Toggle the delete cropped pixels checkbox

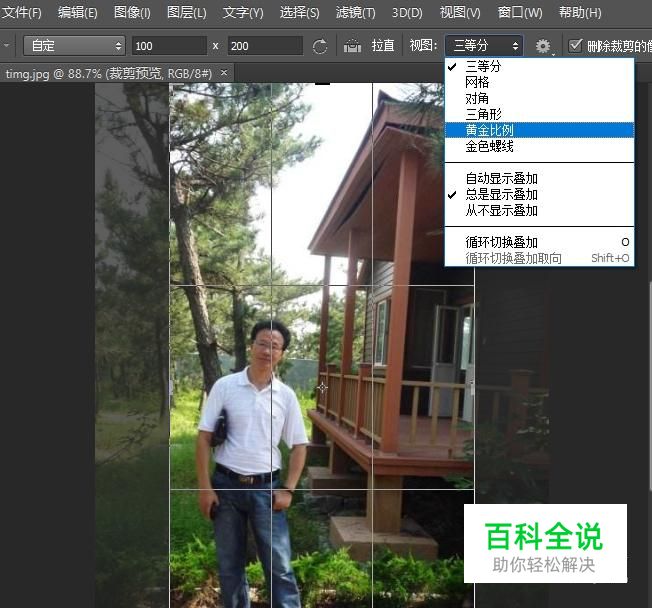click(x=575, y=45)
